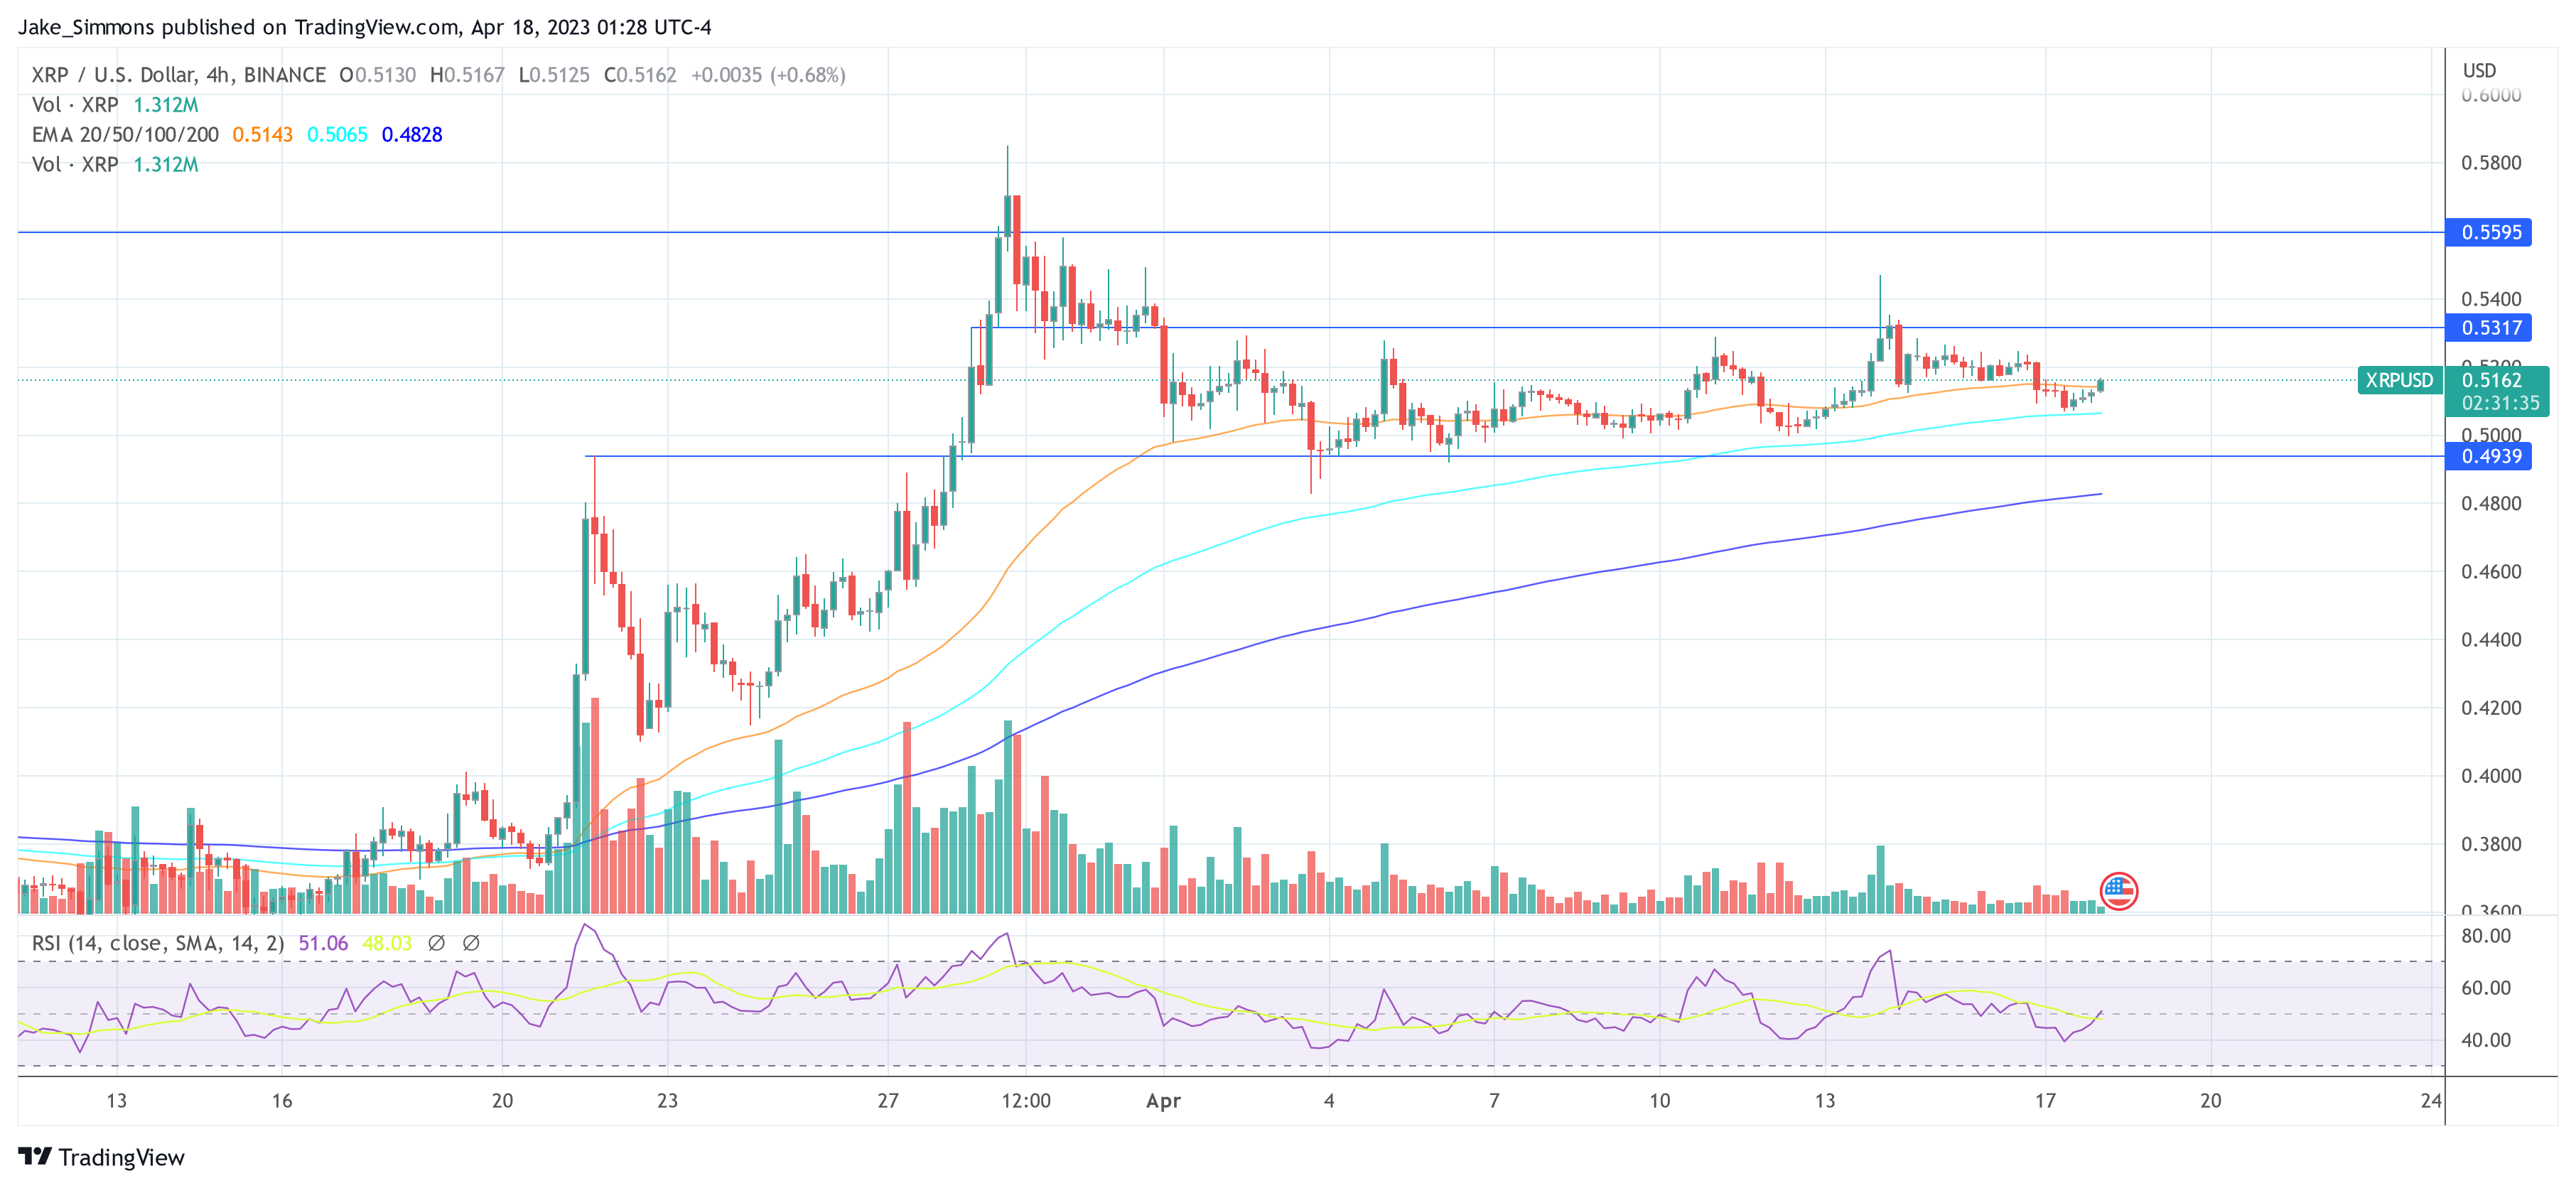2576x1188 pixels.
Task: Click the +0.0035 (+0.68%) change value
Action: tap(768, 75)
